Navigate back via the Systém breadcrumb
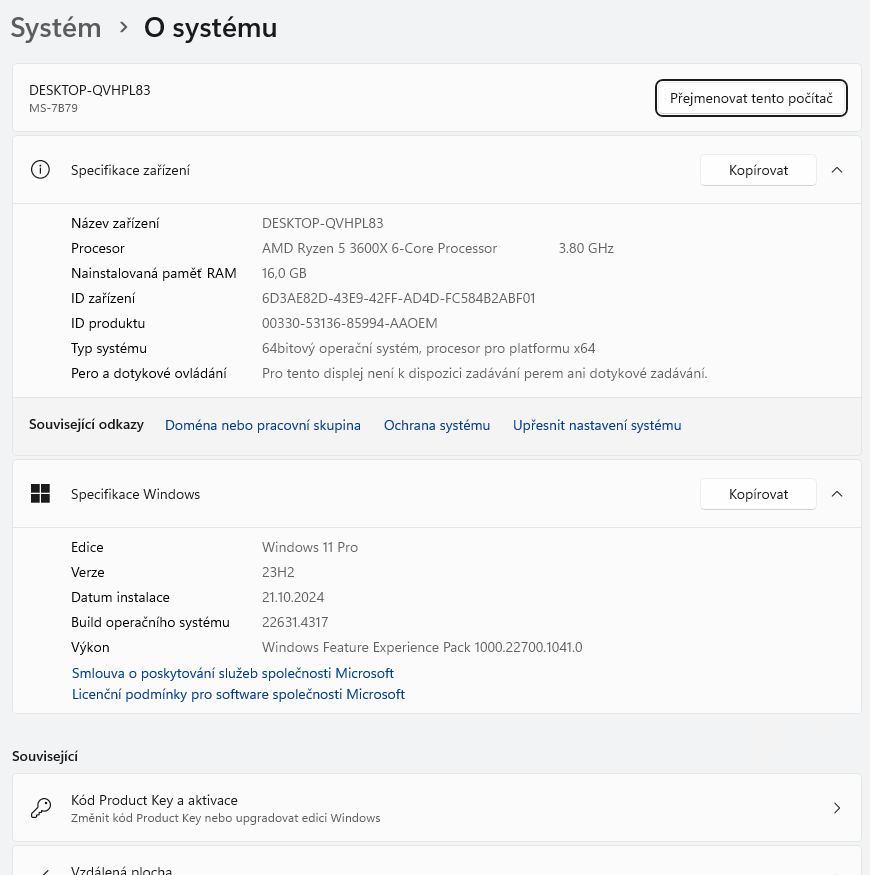The width and height of the screenshot is (870, 875). point(55,28)
